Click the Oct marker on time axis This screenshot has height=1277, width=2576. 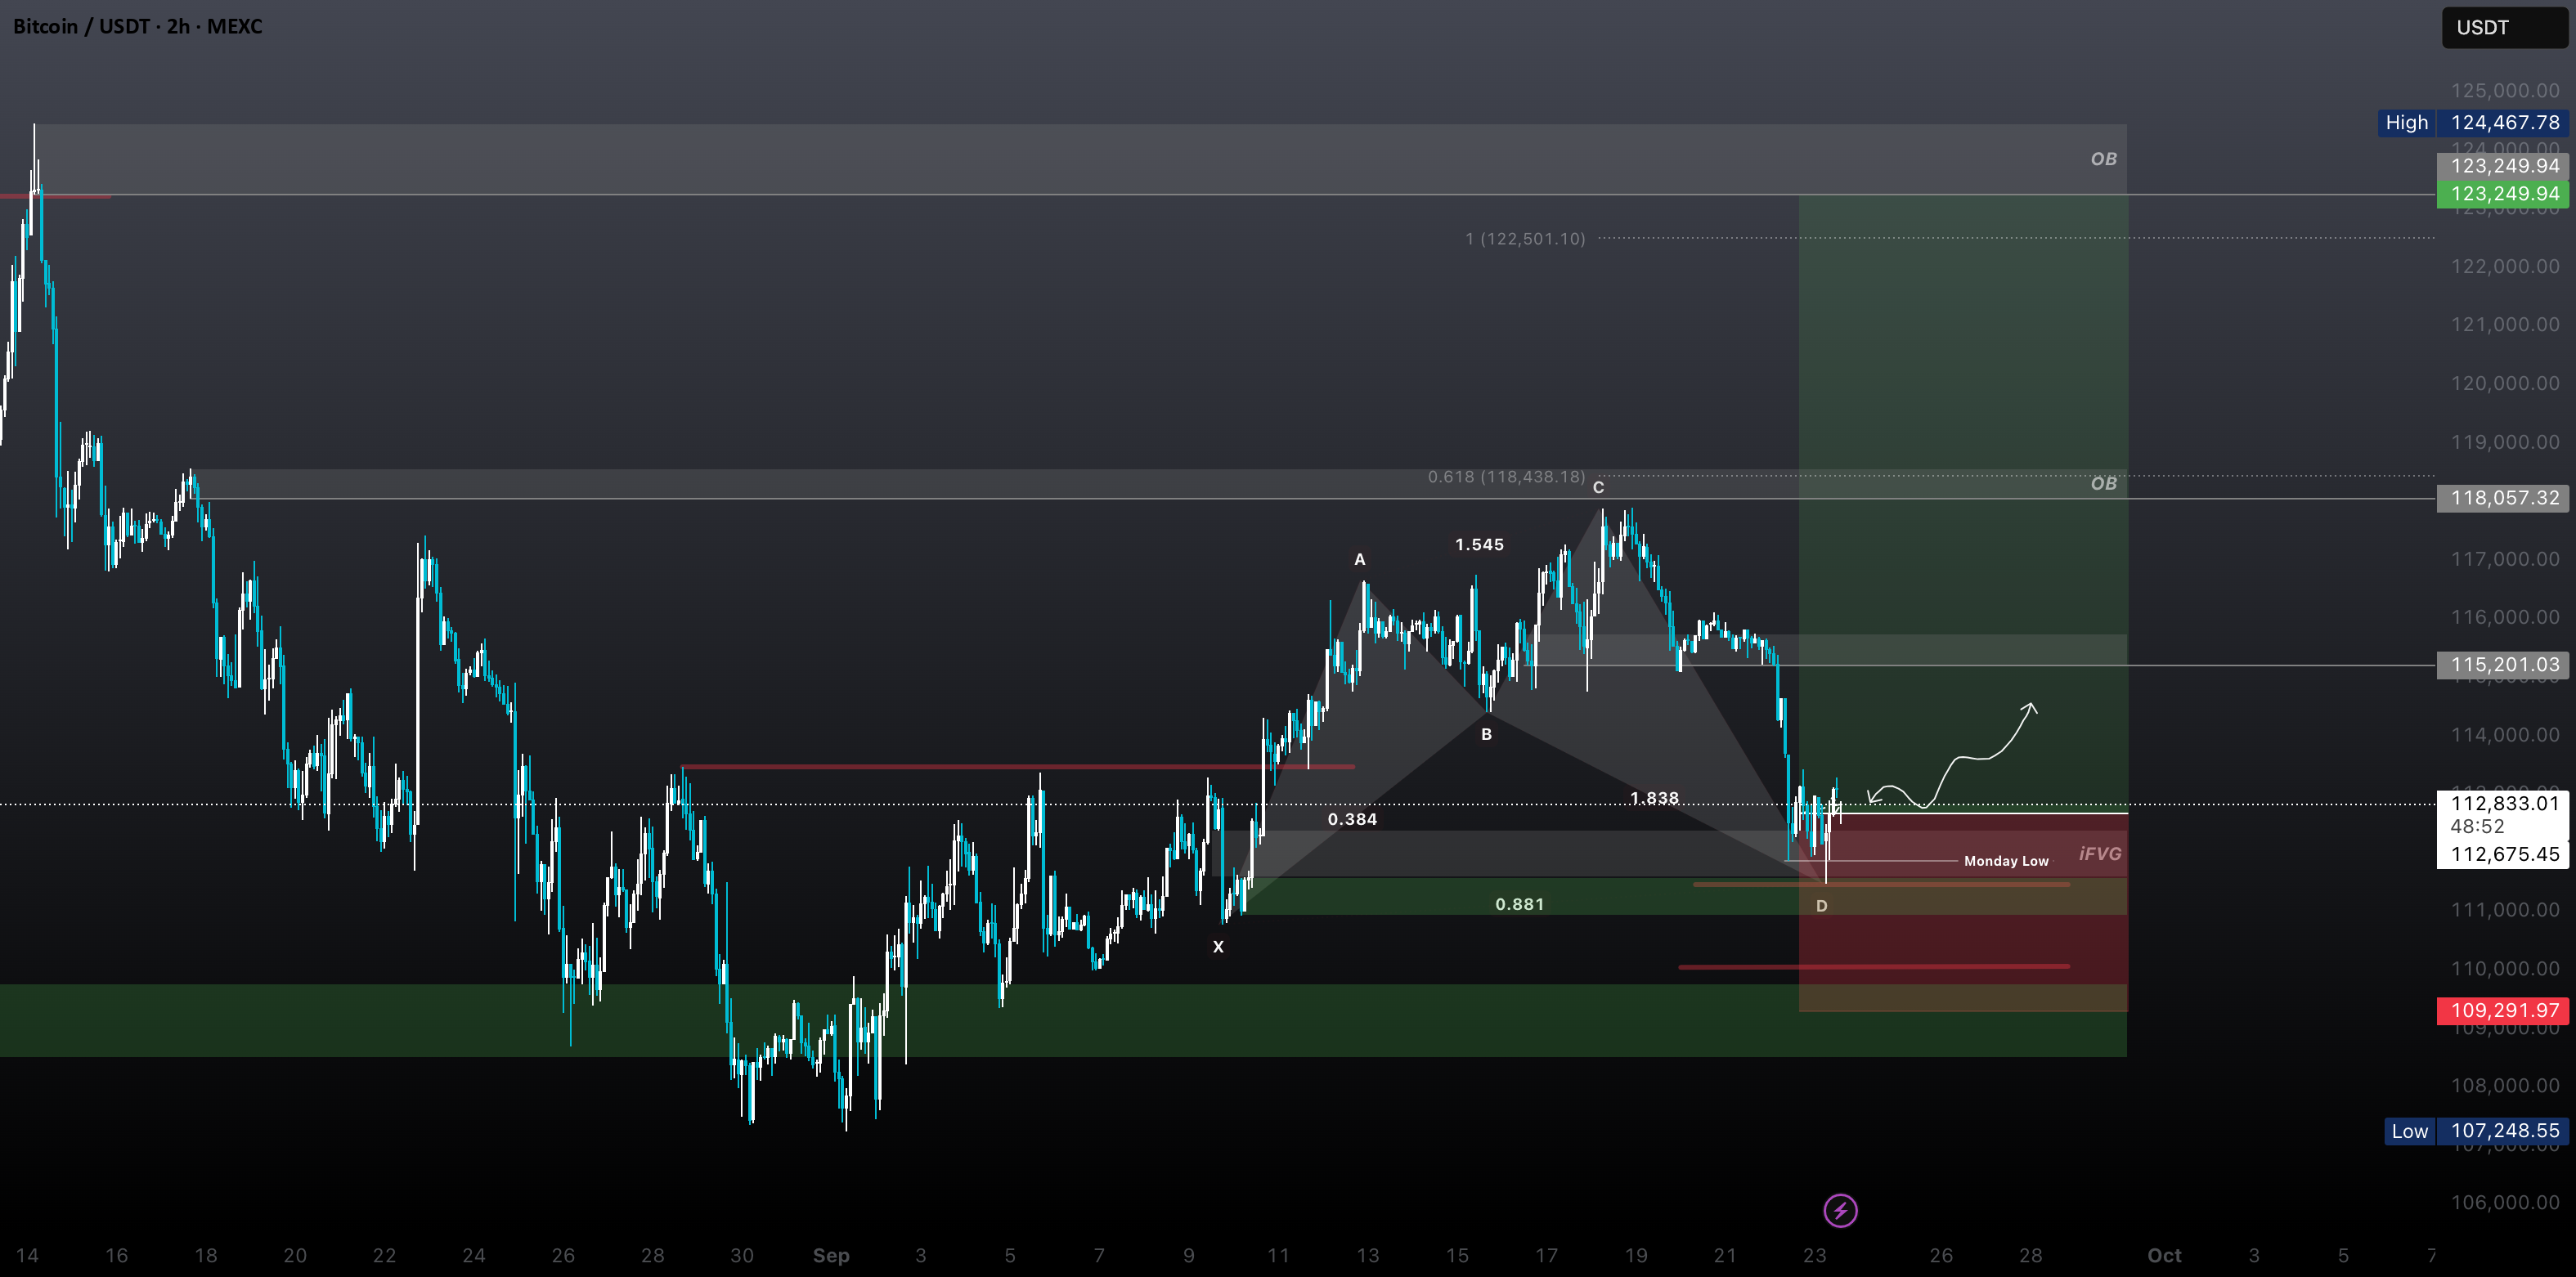[2164, 1255]
